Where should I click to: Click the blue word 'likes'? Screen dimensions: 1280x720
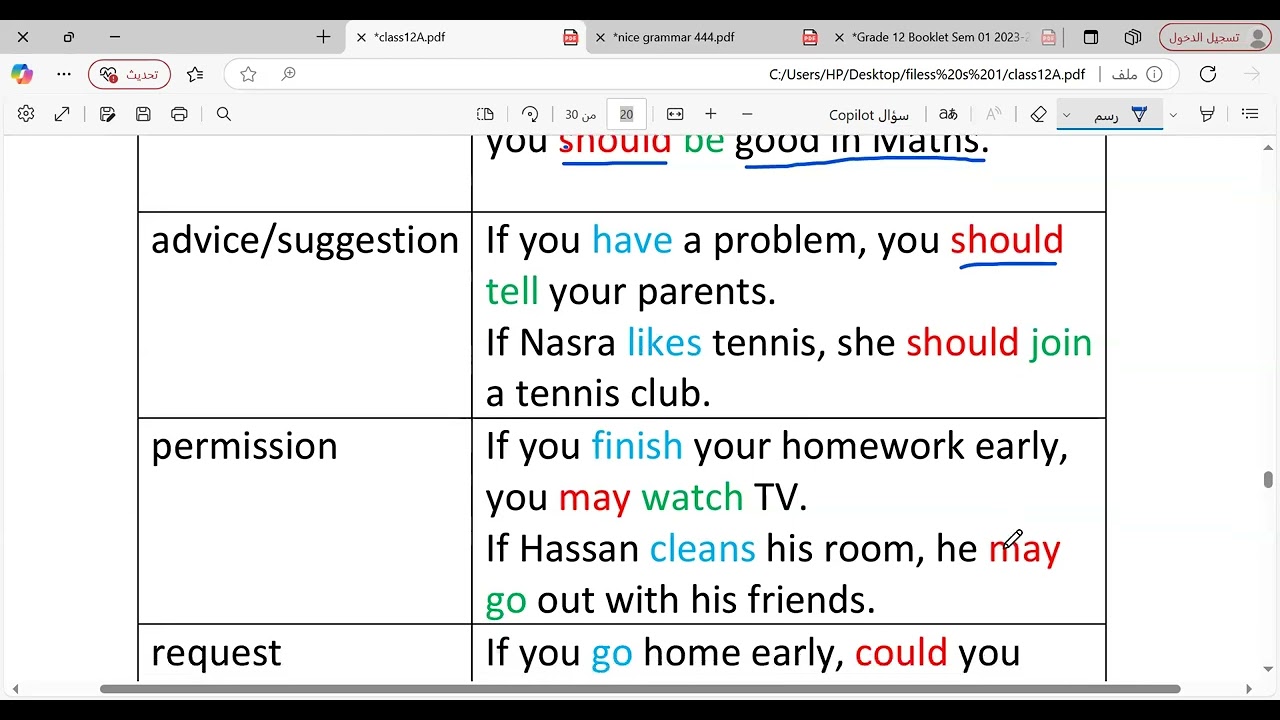point(664,343)
